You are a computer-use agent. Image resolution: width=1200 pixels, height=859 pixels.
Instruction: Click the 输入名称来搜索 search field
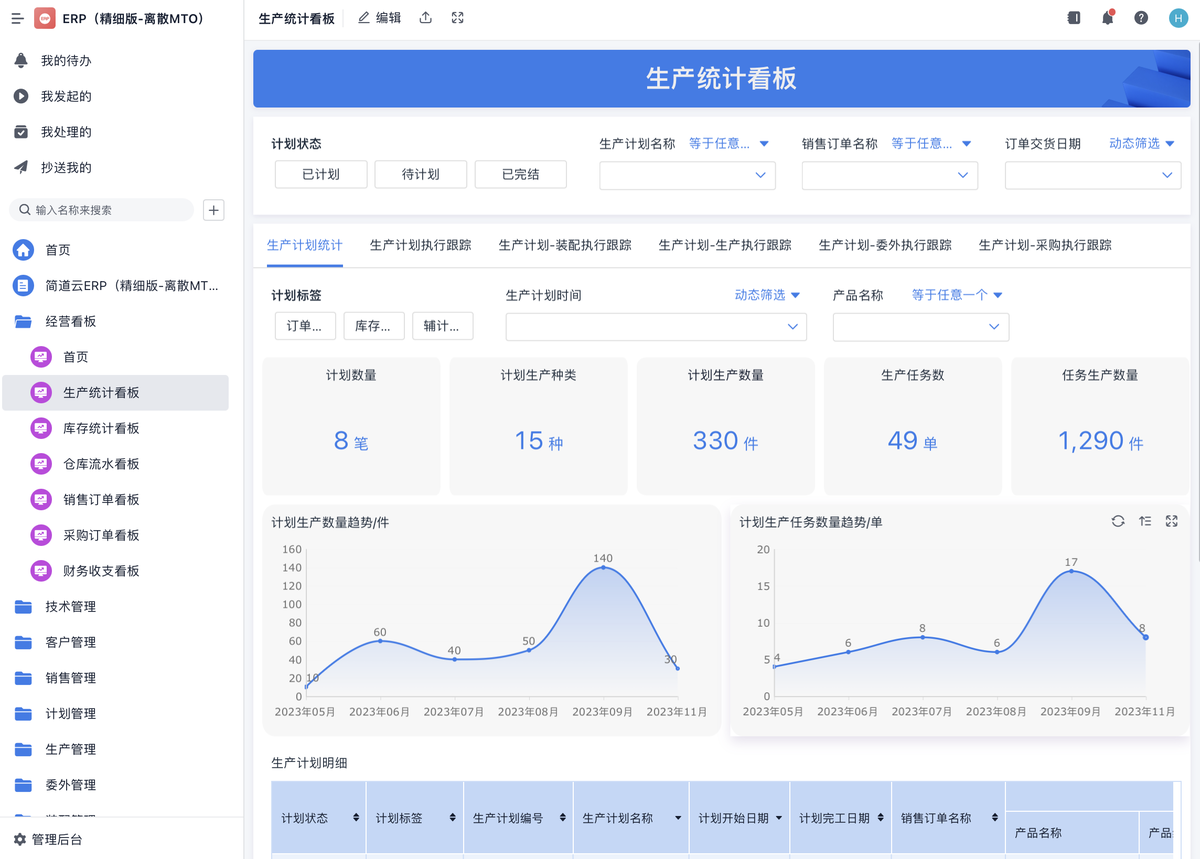click(x=110, y=210)
